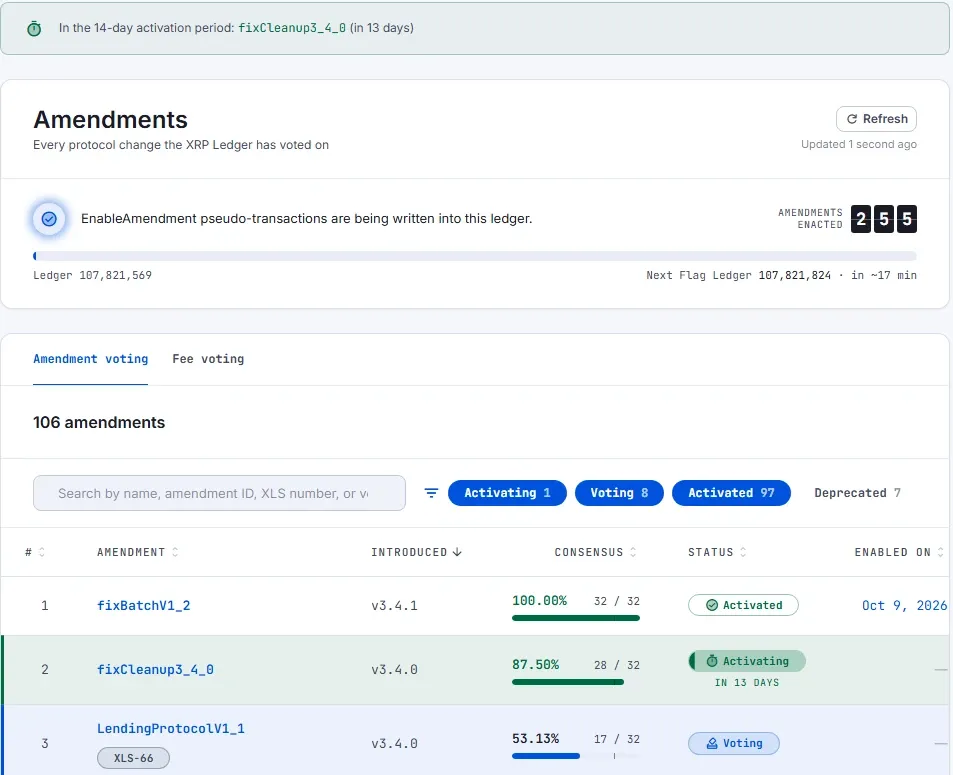Click the Refresh button
The width and height of the screenshot is (953, 775).
pyautogui.click(x=876, y=119)
